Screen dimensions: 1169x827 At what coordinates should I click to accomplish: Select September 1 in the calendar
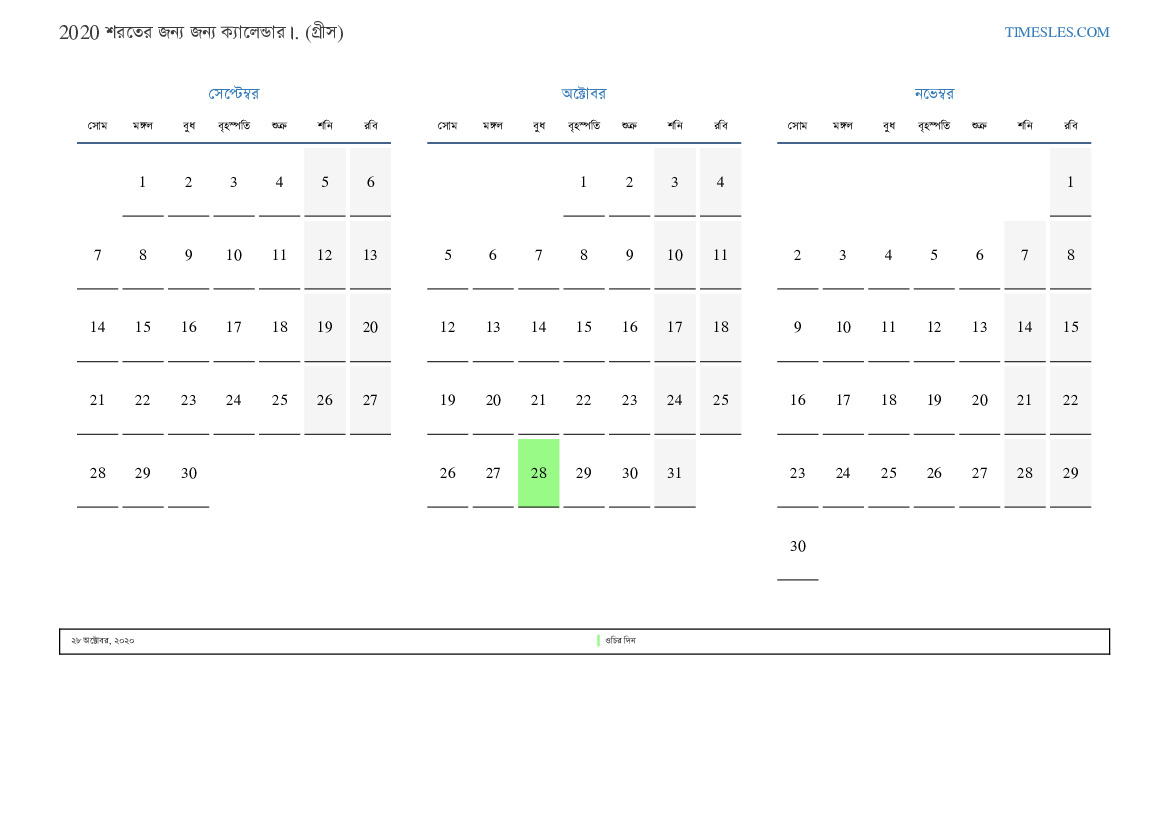click(143, 182)
